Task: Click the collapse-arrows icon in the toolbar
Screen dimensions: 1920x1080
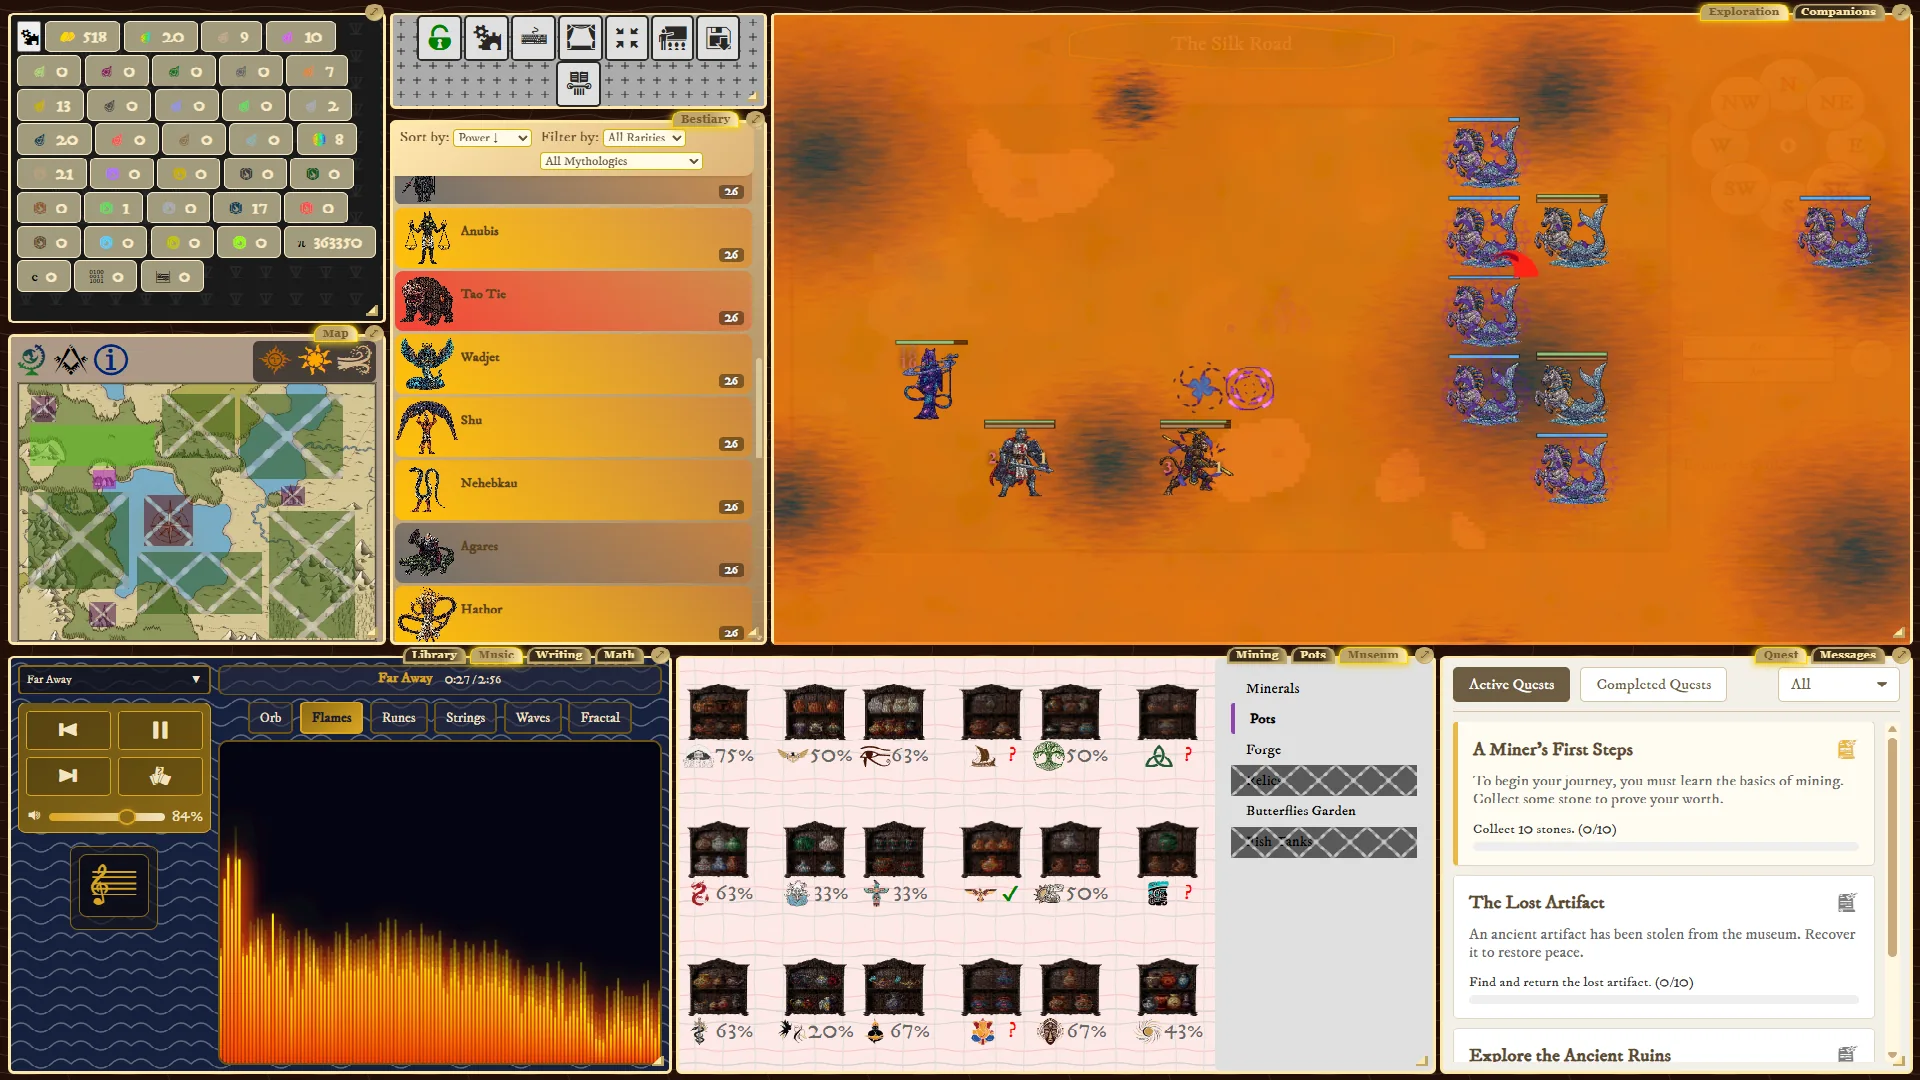Action: (x=627, y=38)
